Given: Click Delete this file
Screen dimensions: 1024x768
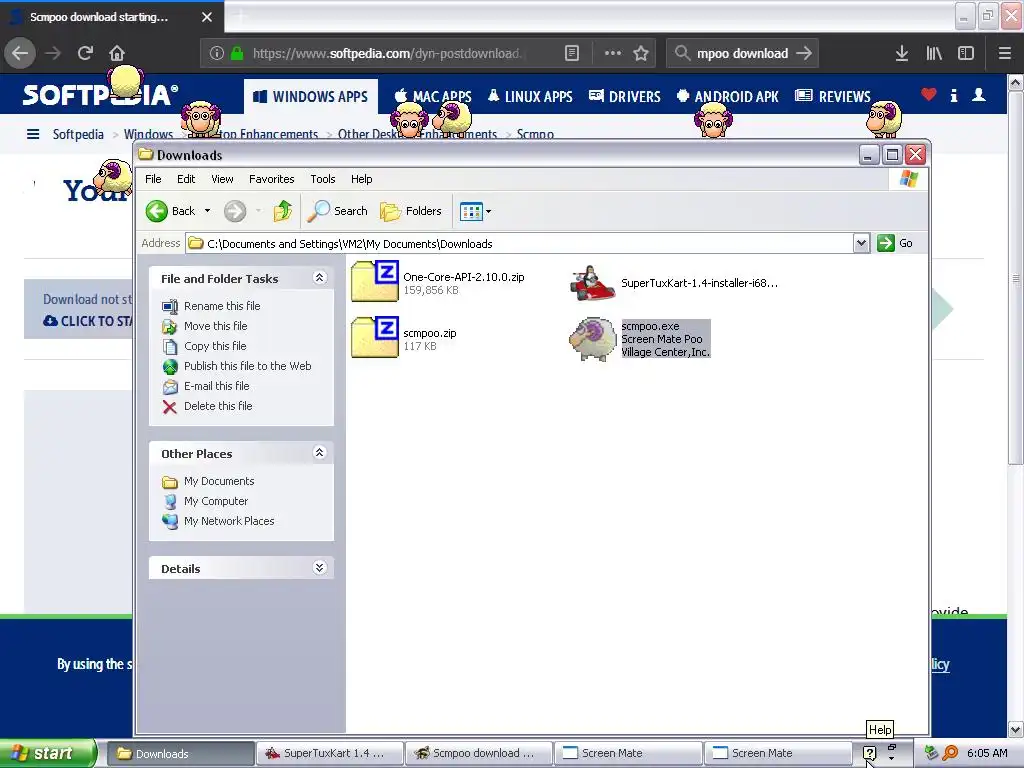Looking at the screenshot, I should click(217, 406).
